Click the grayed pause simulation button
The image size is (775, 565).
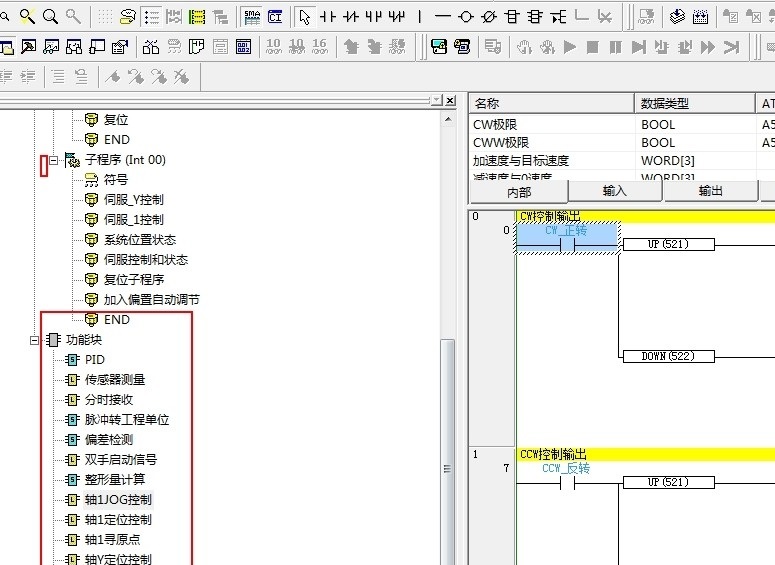pos(615,47)
